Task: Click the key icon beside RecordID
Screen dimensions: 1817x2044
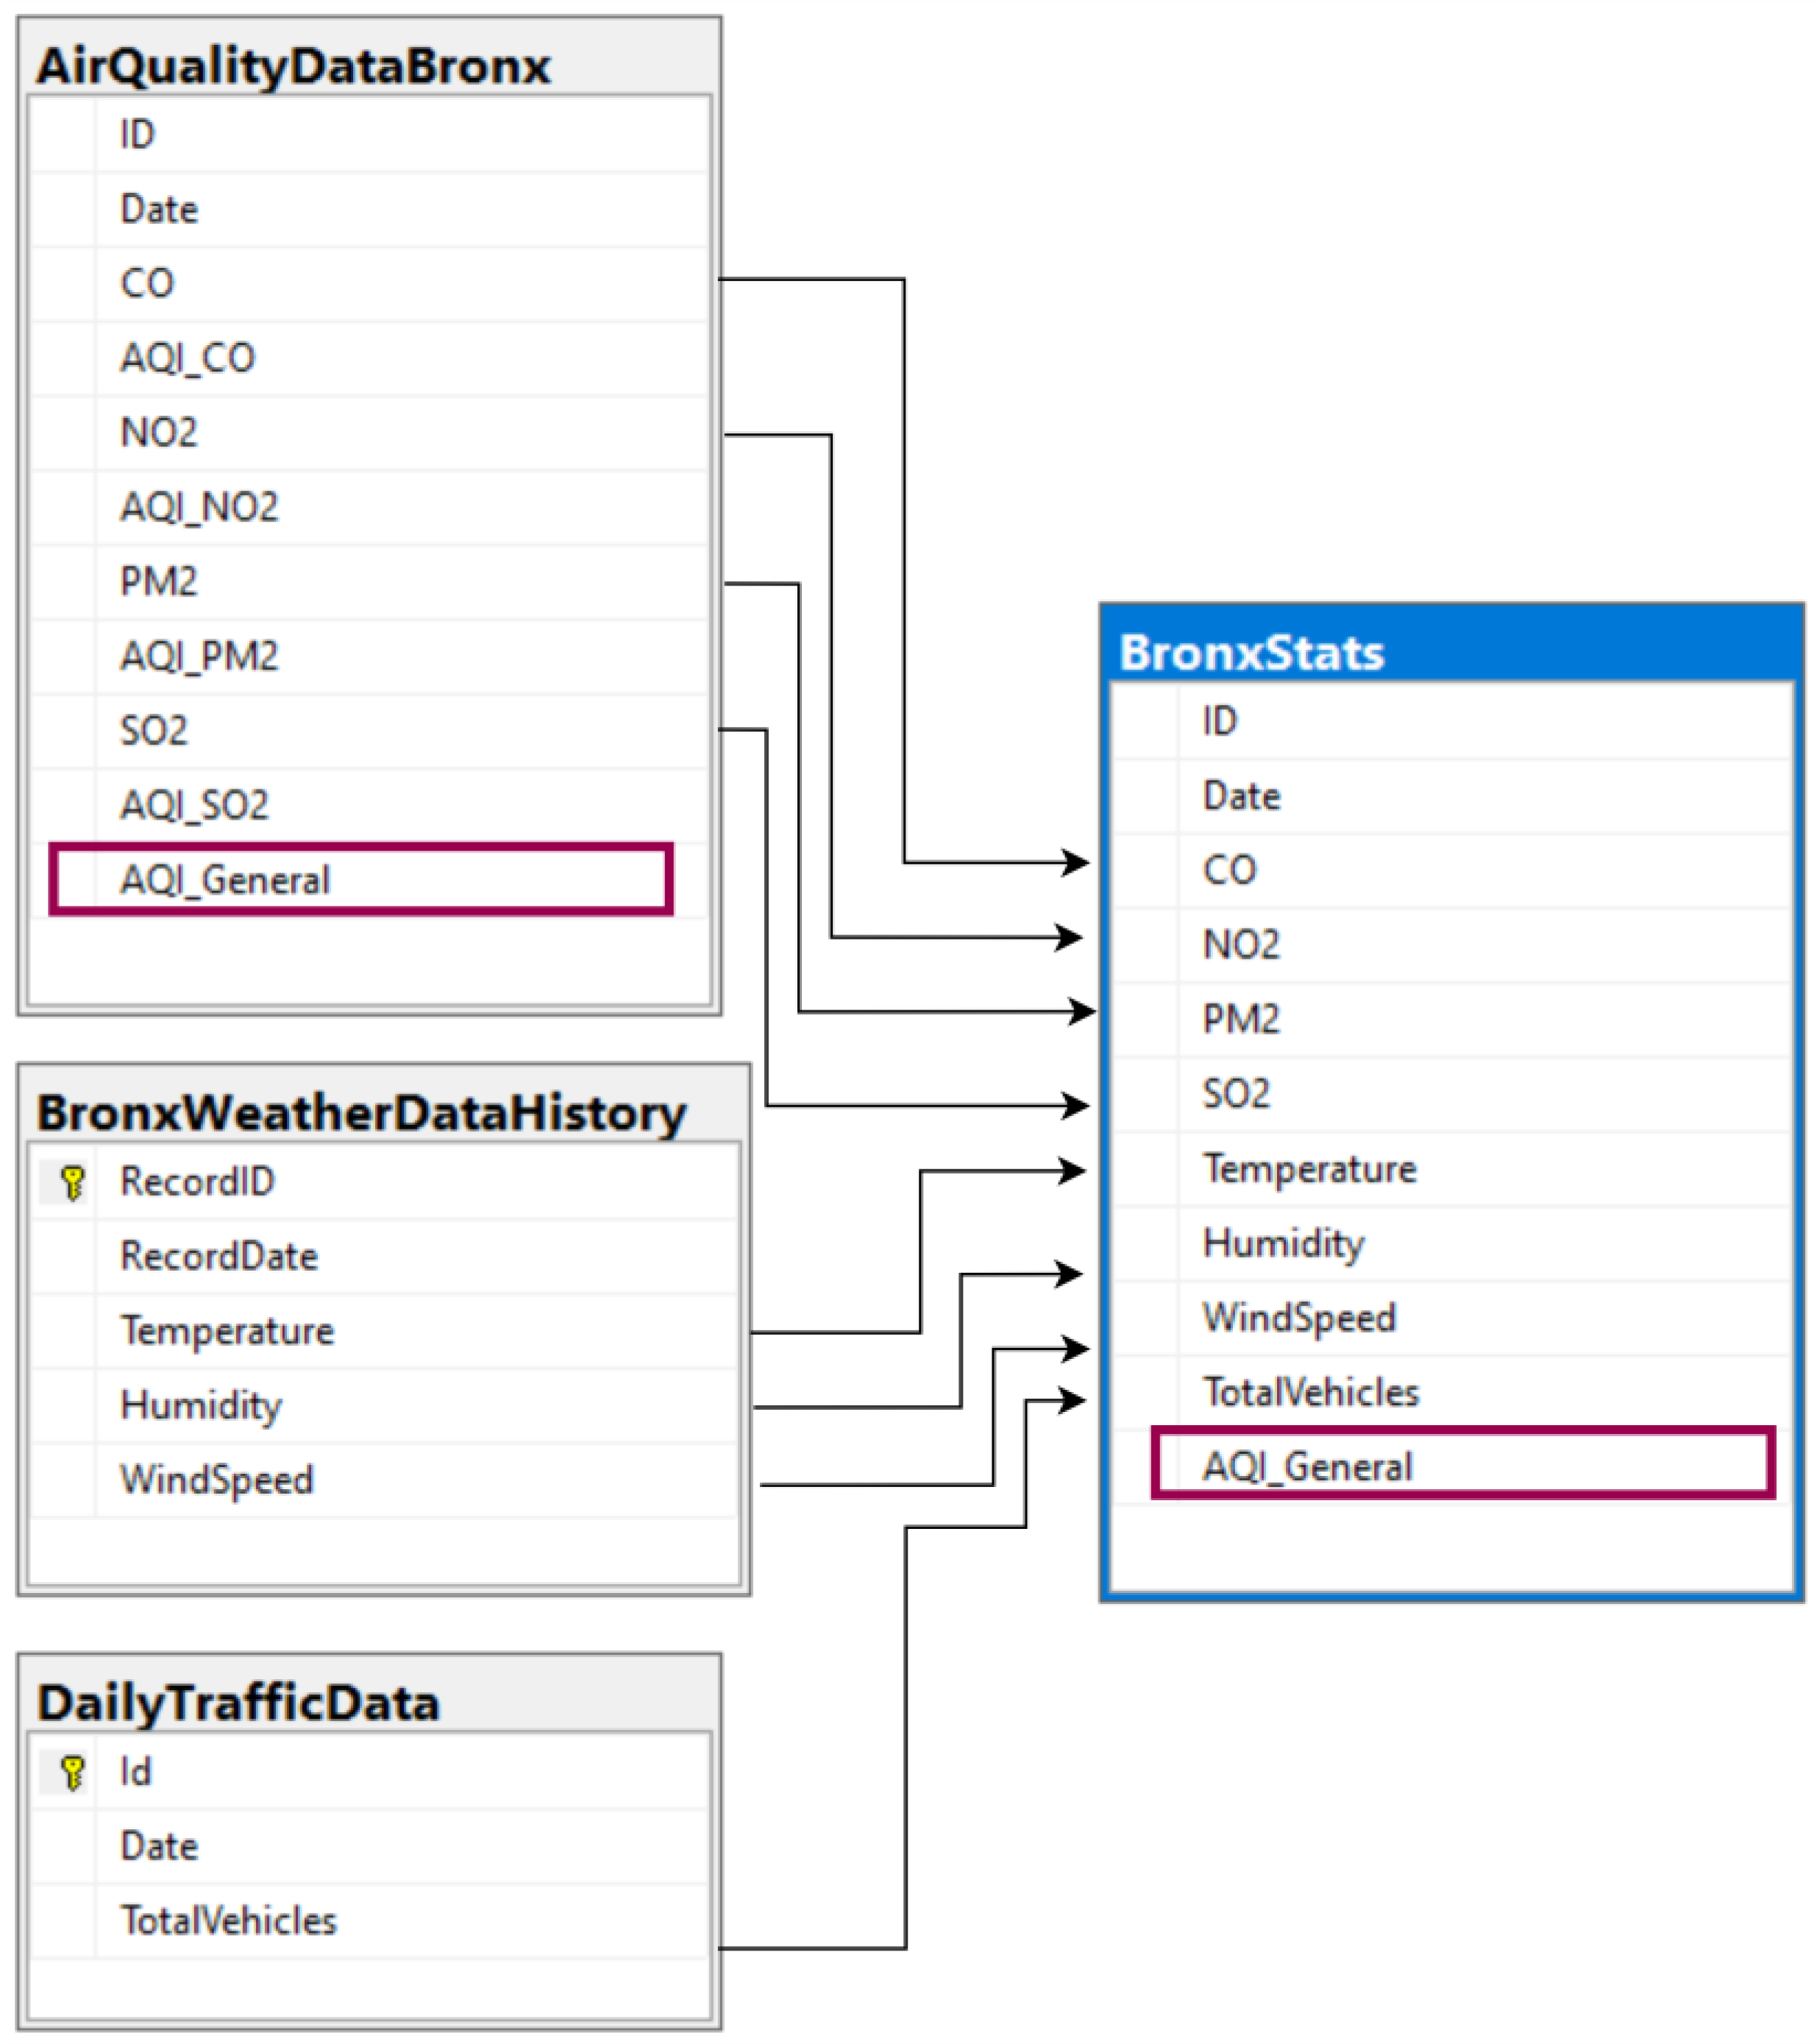Action: pos(72,1182)
